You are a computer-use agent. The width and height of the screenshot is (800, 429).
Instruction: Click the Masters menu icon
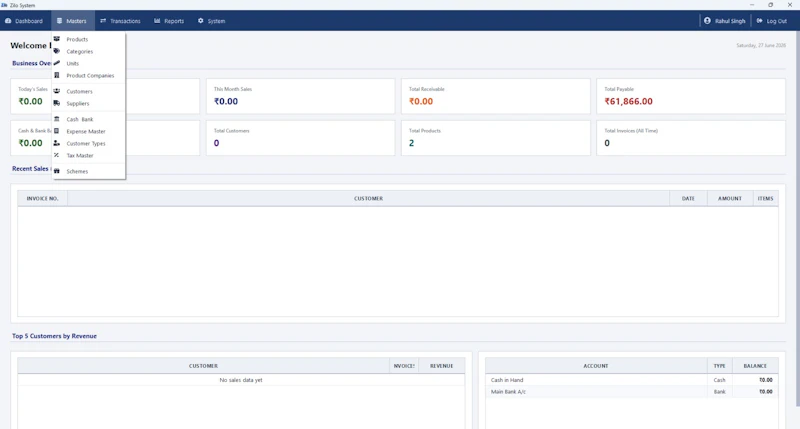coord(59,21)
